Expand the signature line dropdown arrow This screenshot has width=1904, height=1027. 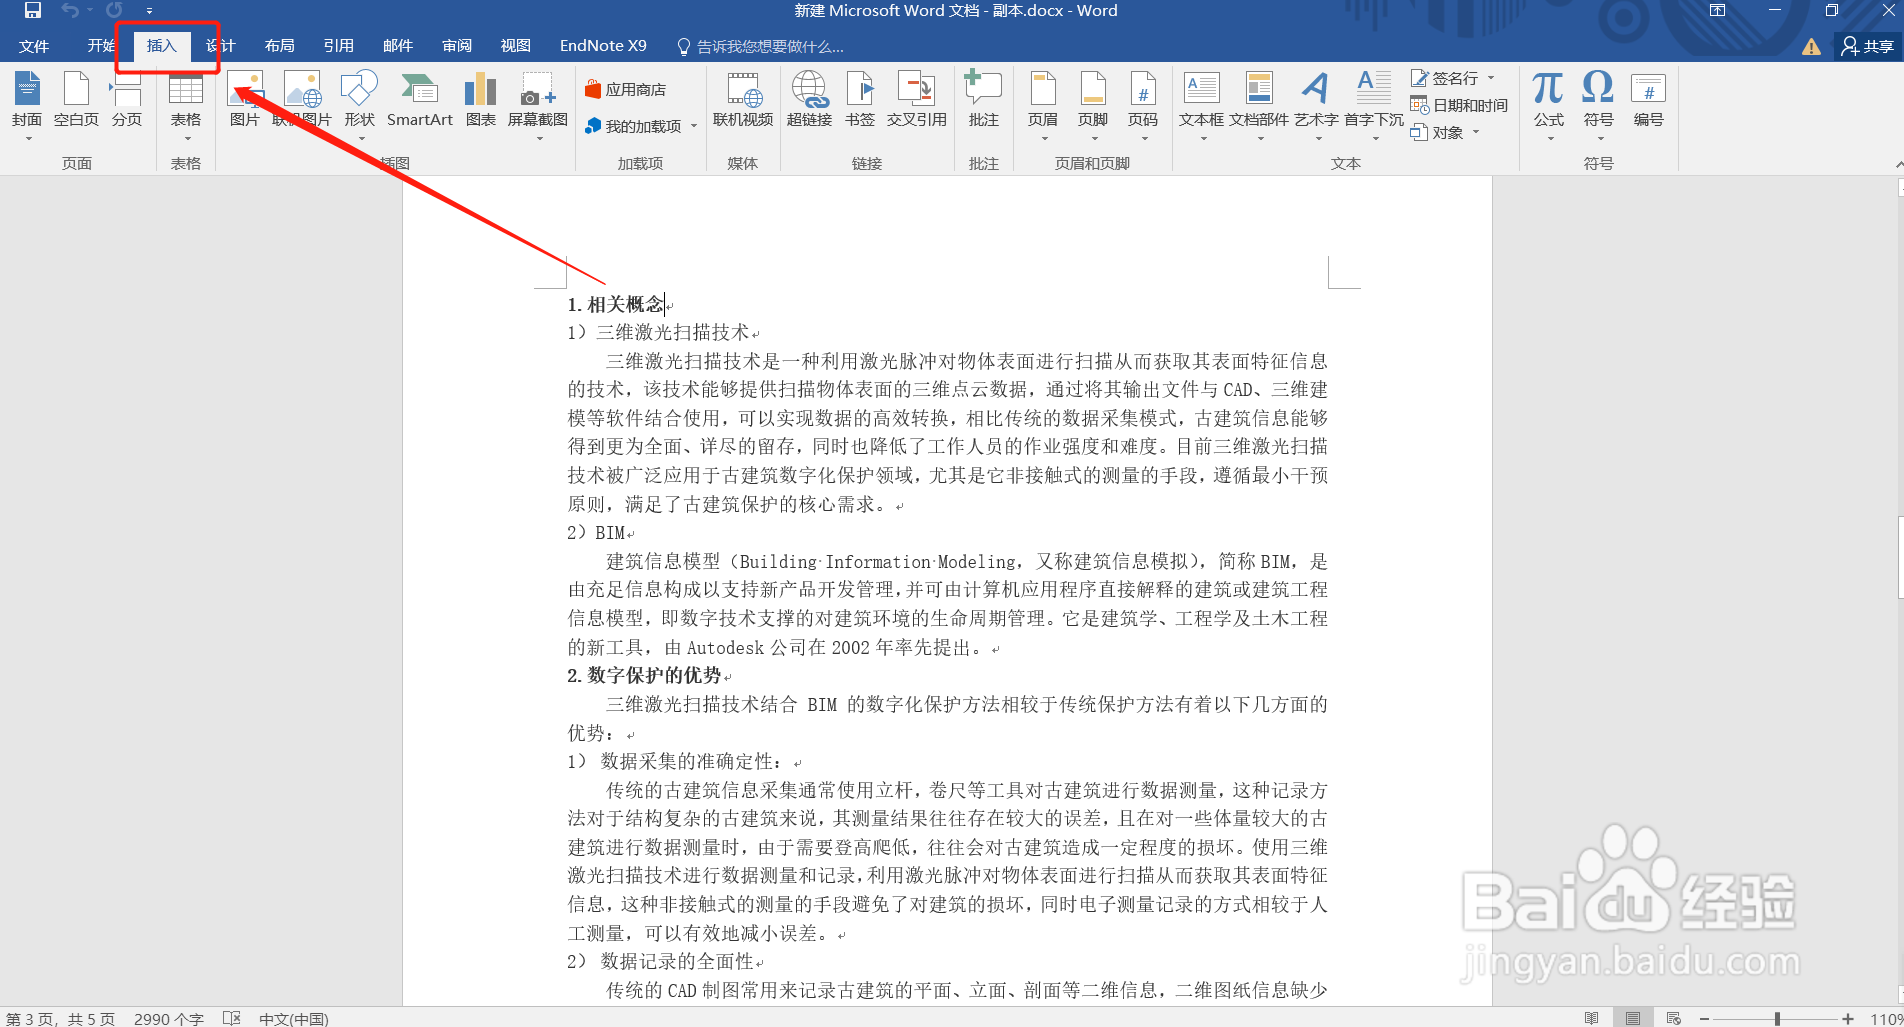pyautogui.click(x=1491, y=78)
